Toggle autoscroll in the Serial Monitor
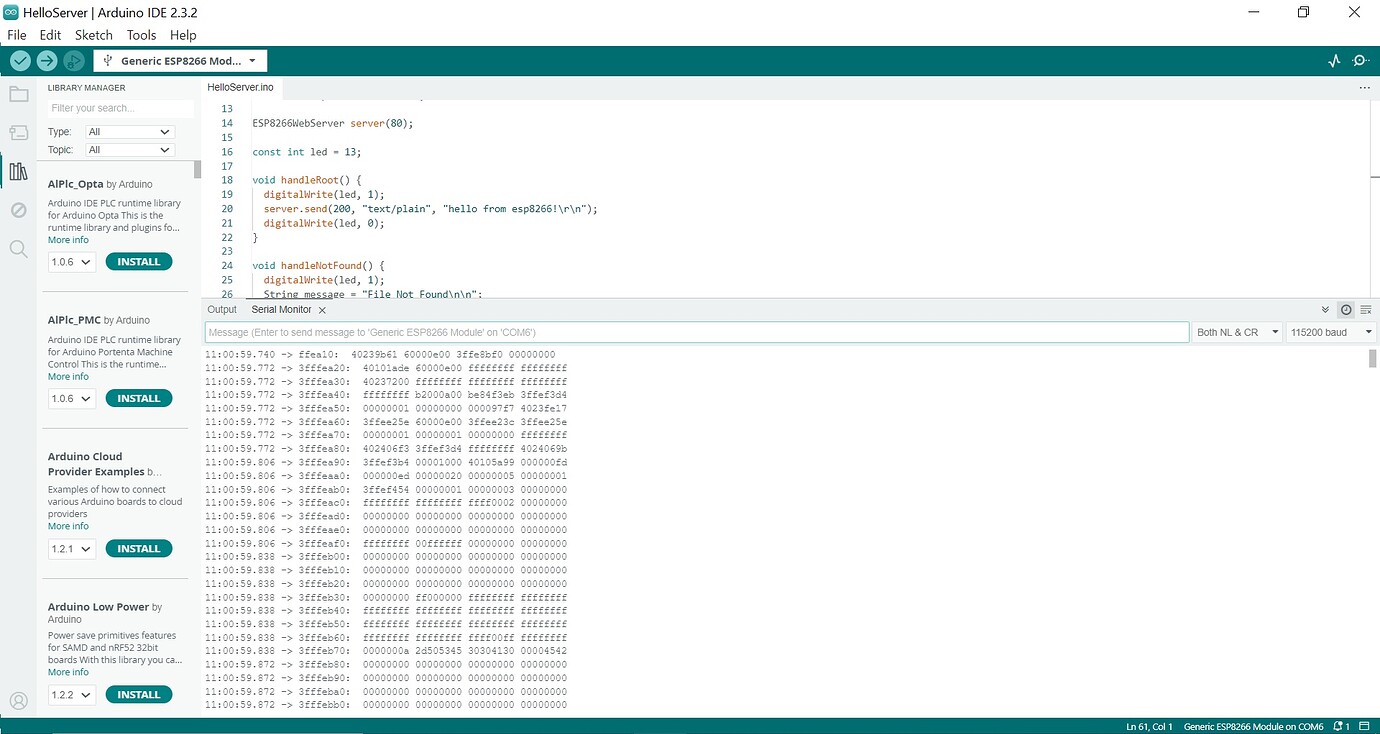Image resolution: width=1380 pixels, height=734 pixels. (x=1325, y=309)
